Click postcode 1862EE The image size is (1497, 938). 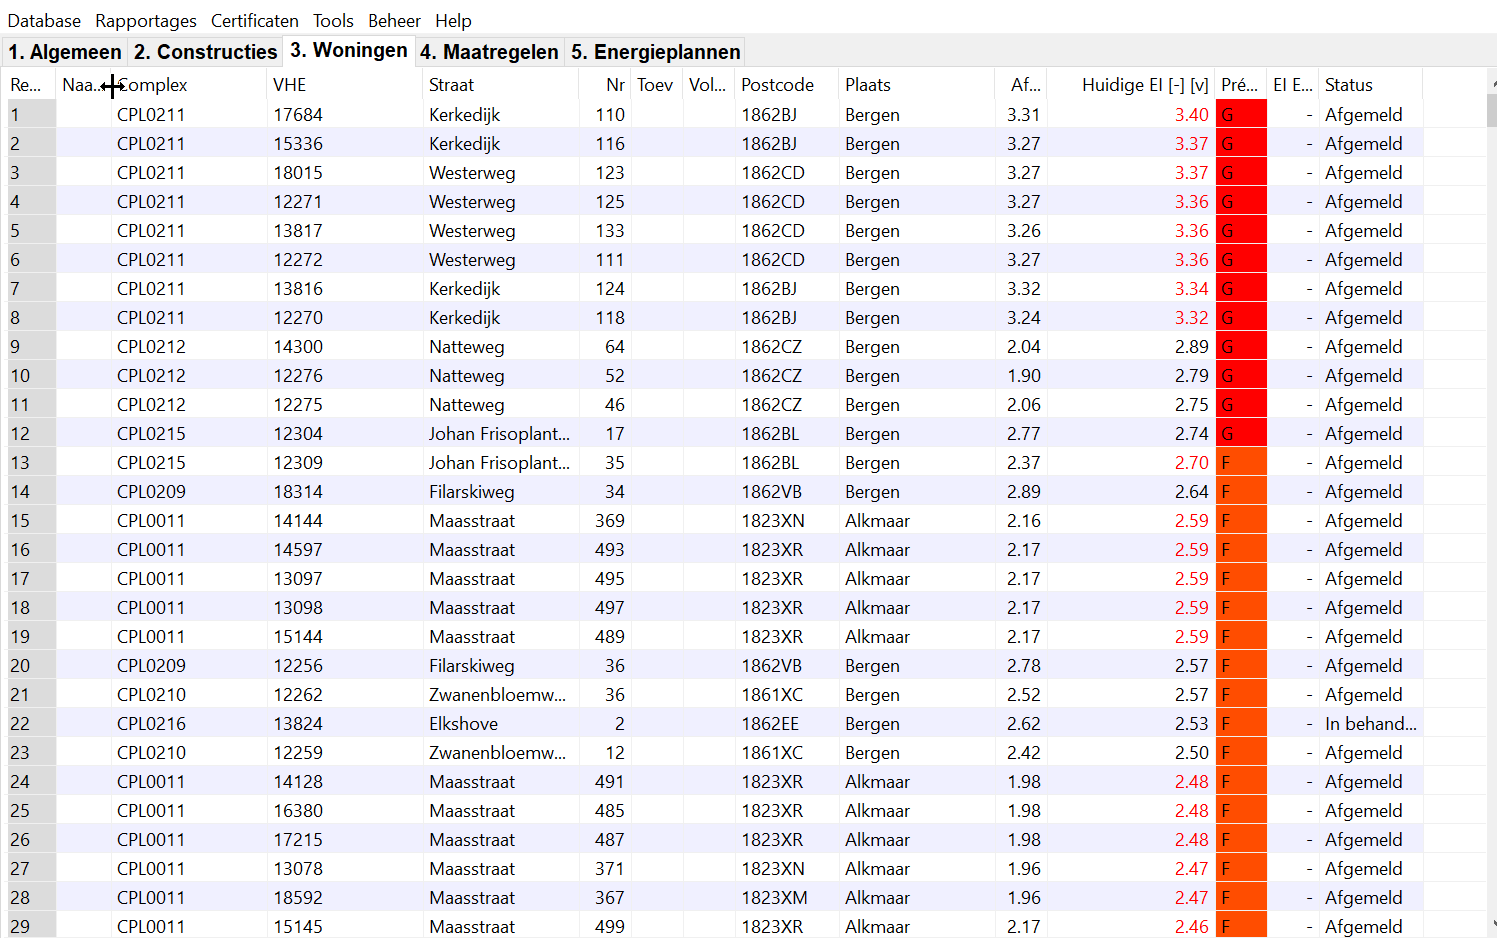[771, 723]
